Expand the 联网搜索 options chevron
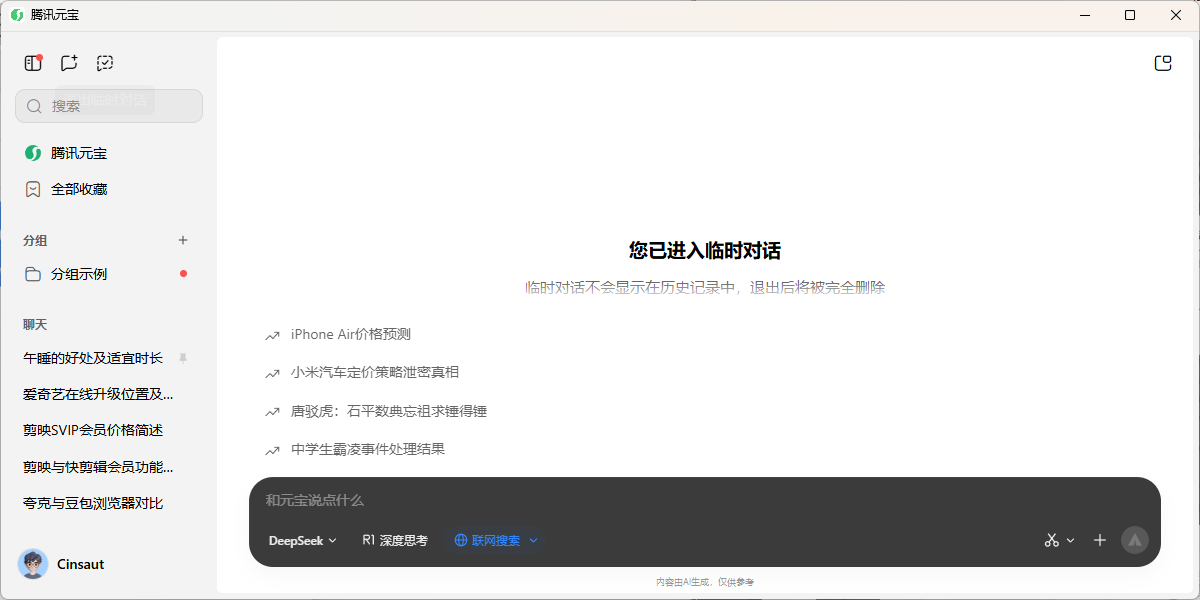Image resolution: width=1200 pixels, height=600 pixels. coord(533,540)
